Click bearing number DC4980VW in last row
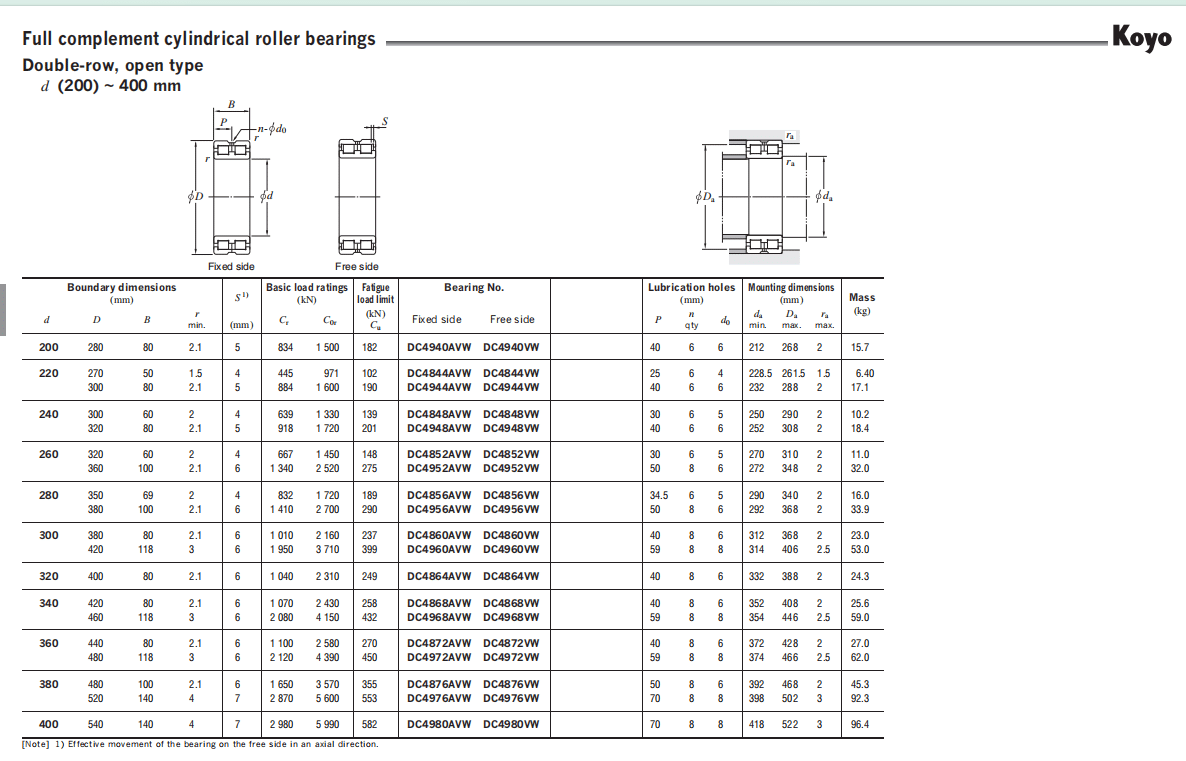 (511, 724)
